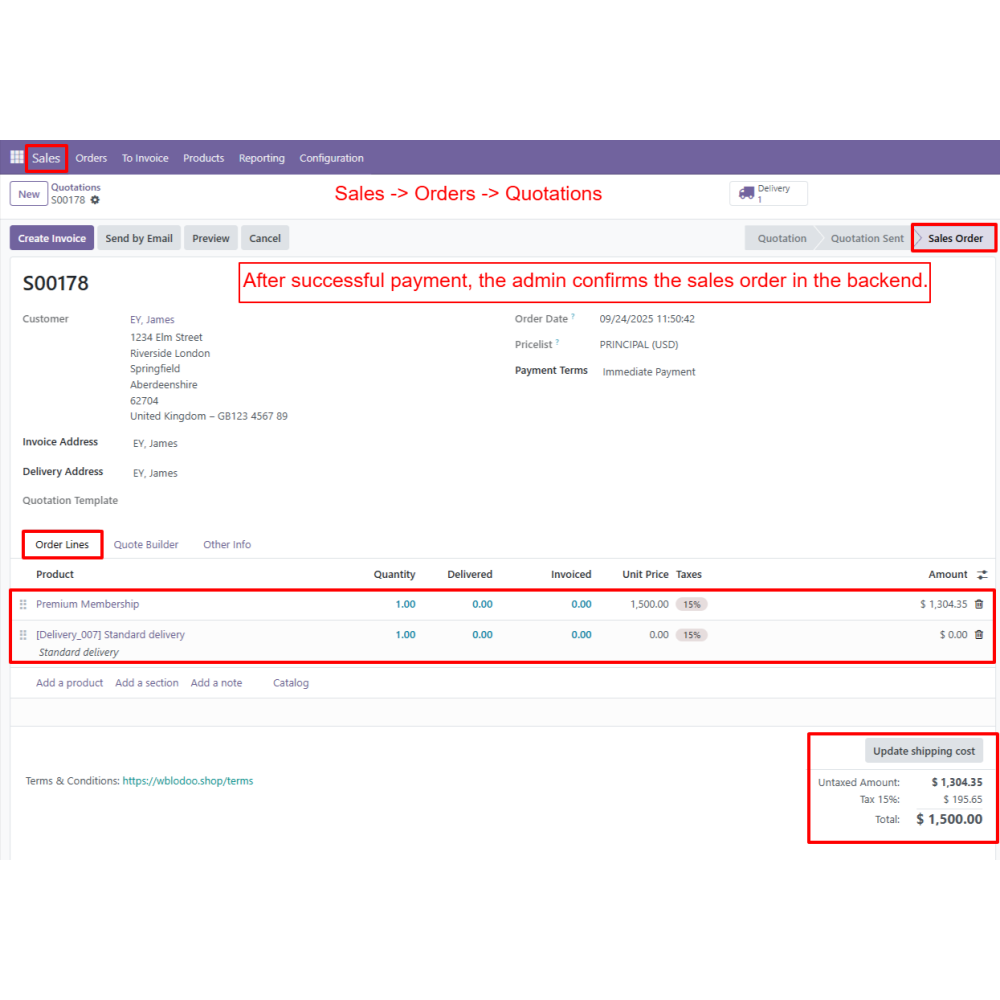Open the Delivery truck smart button
Image resolution: width=1000 pixels, height=1000 pixels.
click(x=767, y=193)
